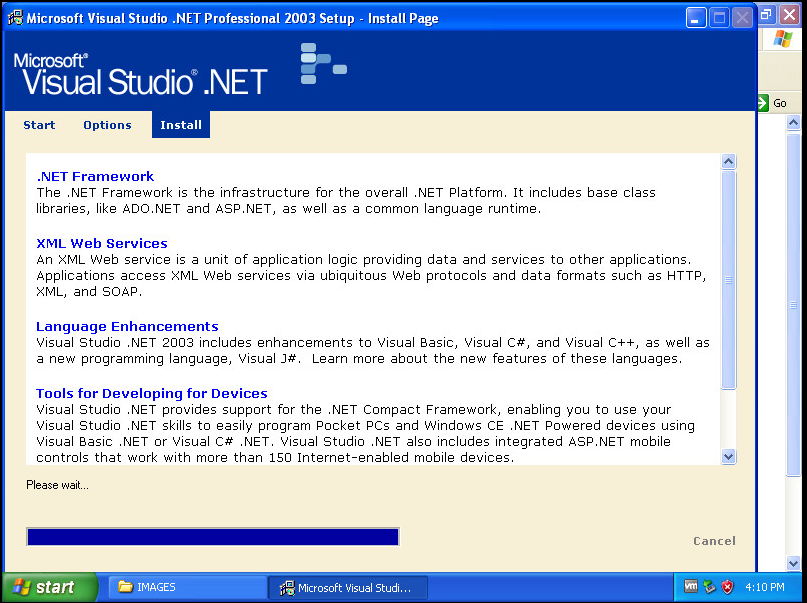Click the VMware tray icon
Screen dimensions: 807x603
[691, 586]
